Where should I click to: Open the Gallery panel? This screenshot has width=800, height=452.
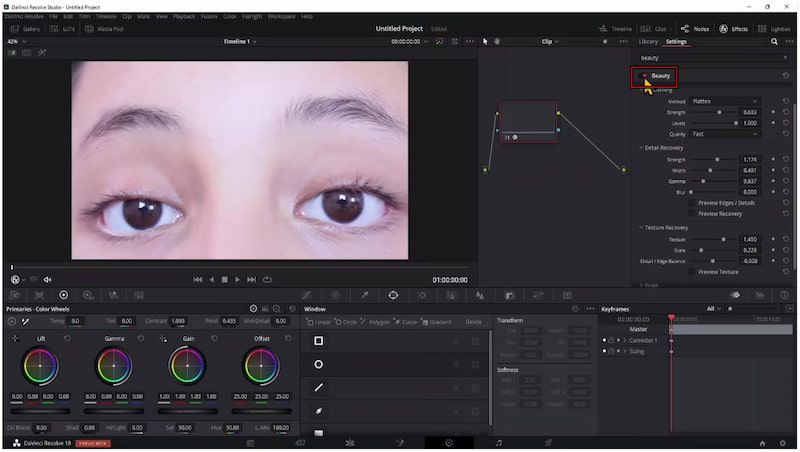tap(26, 29)
